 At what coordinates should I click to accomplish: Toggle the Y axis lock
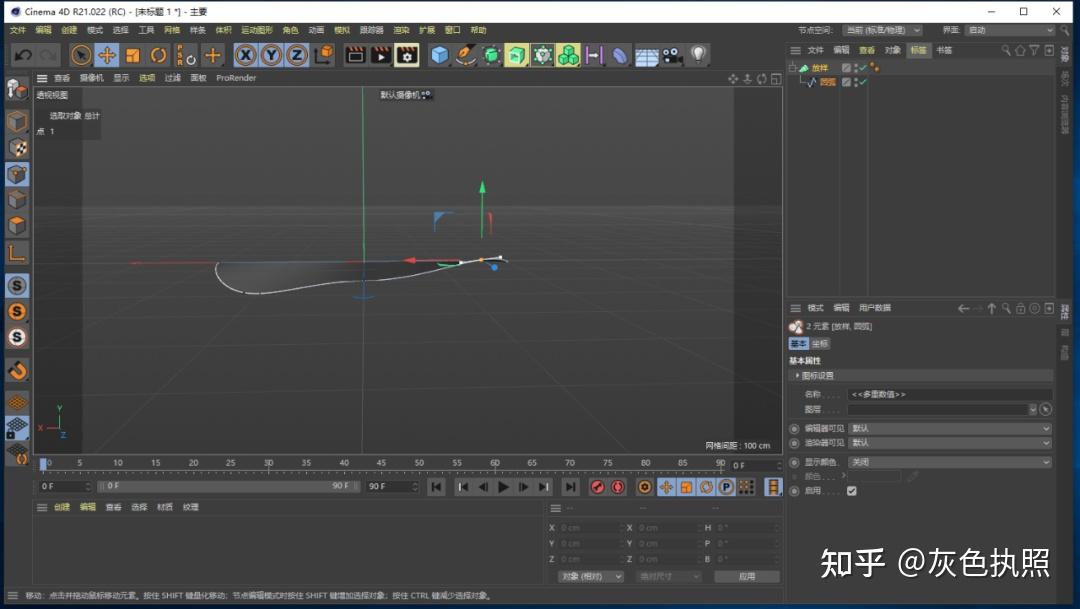click(271, 55)
